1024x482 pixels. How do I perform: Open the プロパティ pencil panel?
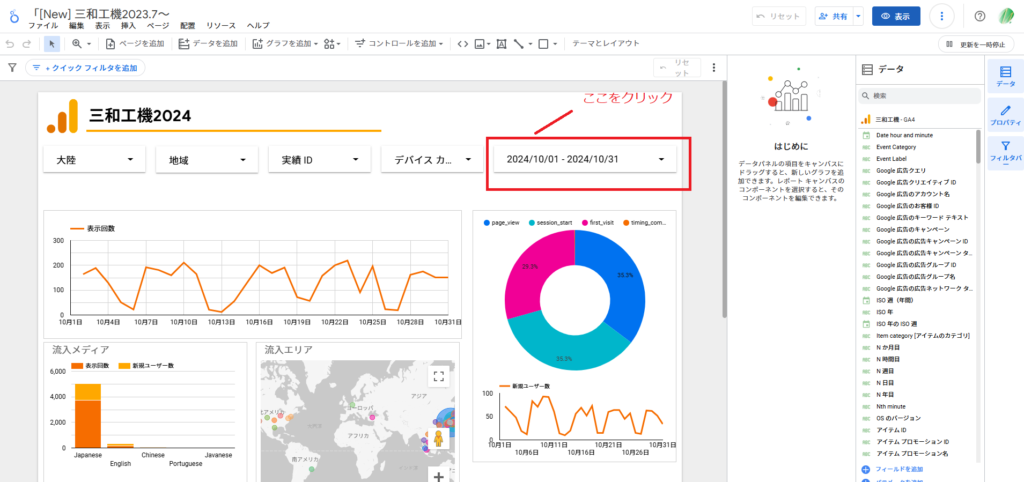point(1005,115)
